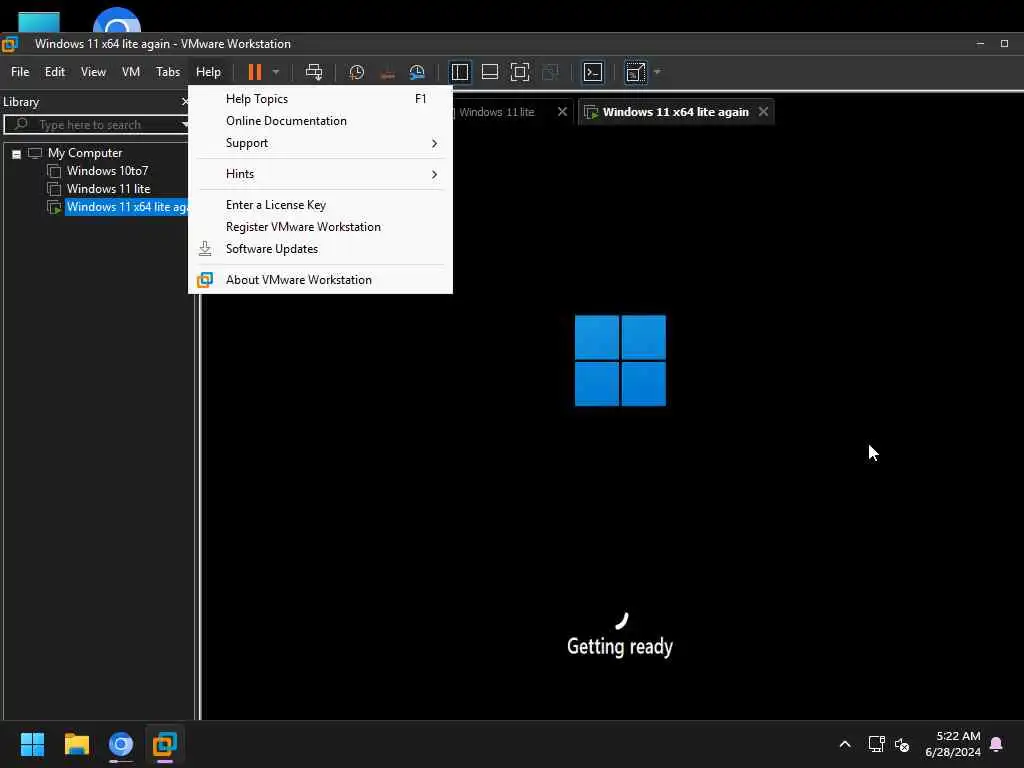Open File Explorer from the taskbar

point(76,744)
